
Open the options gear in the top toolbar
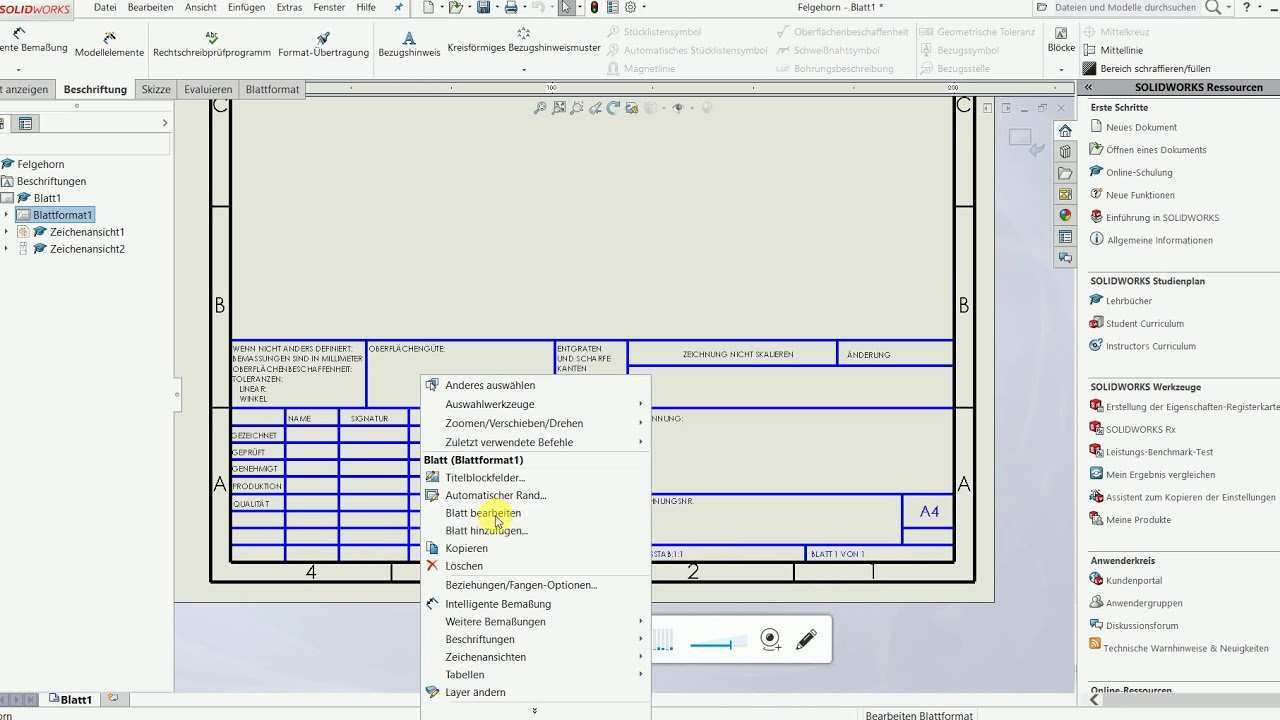coord(631,8)
